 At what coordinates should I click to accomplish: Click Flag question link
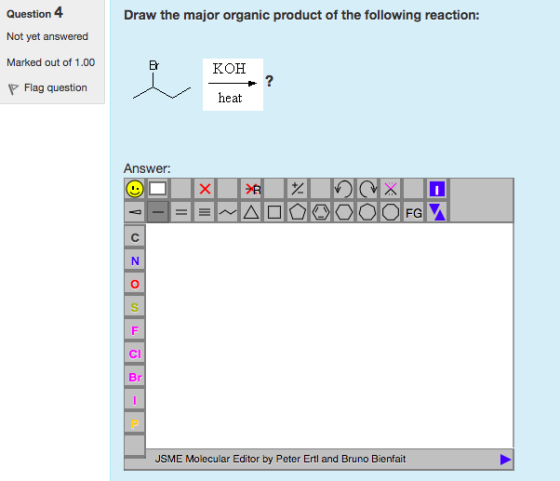tap(55, 87)
